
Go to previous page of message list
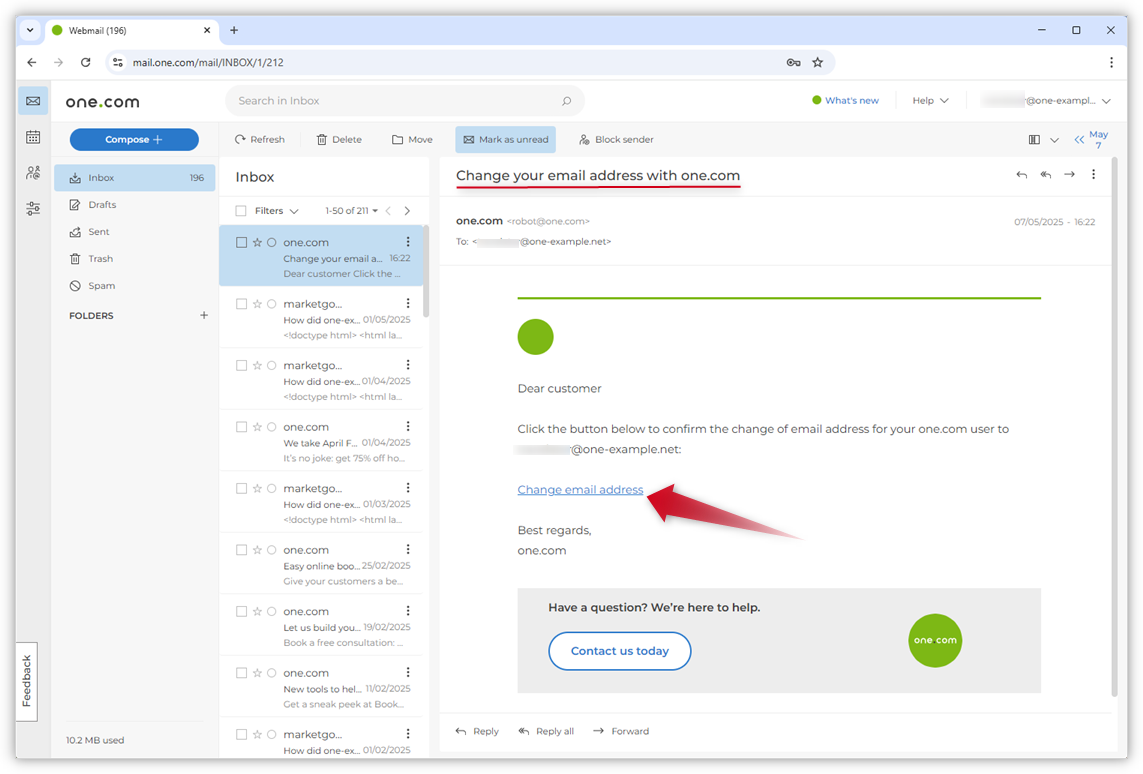click(x=388, y=211)
